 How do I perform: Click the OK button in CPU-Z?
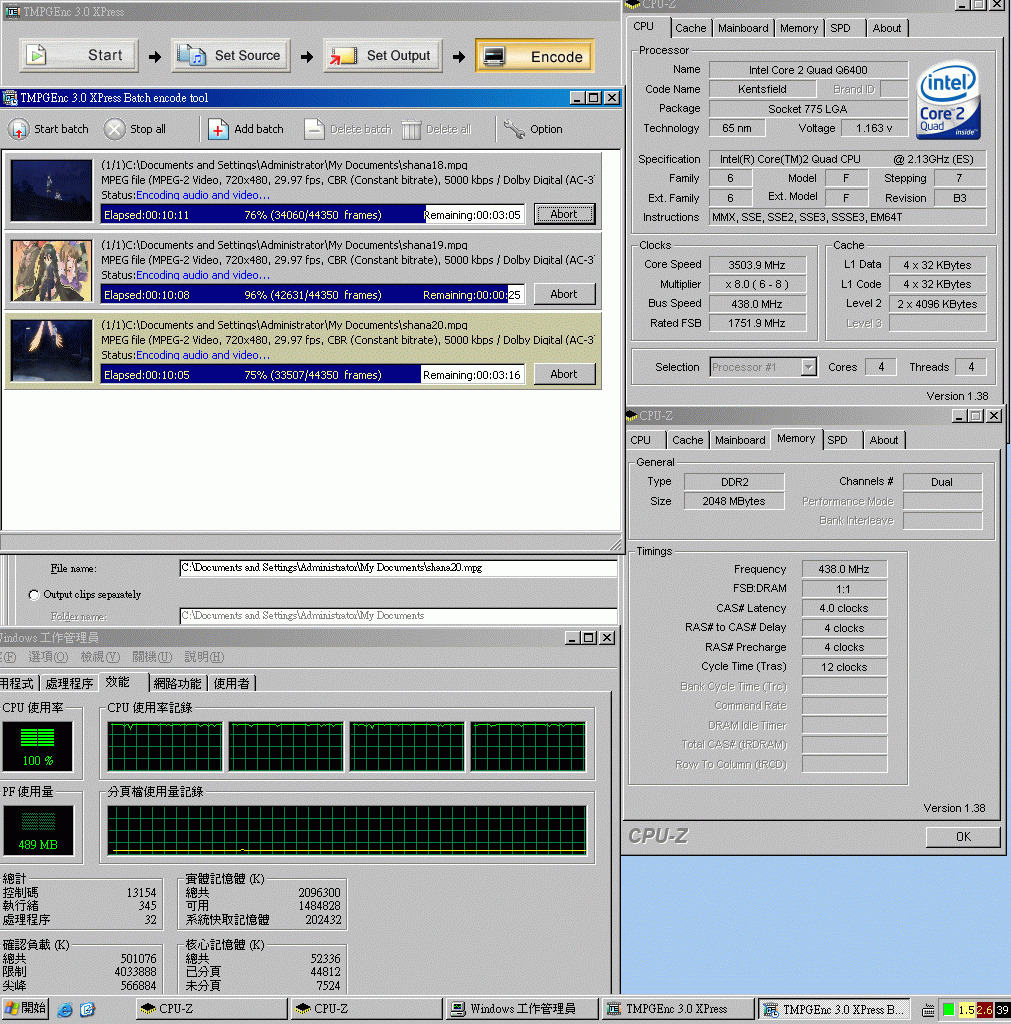(963, 837)
